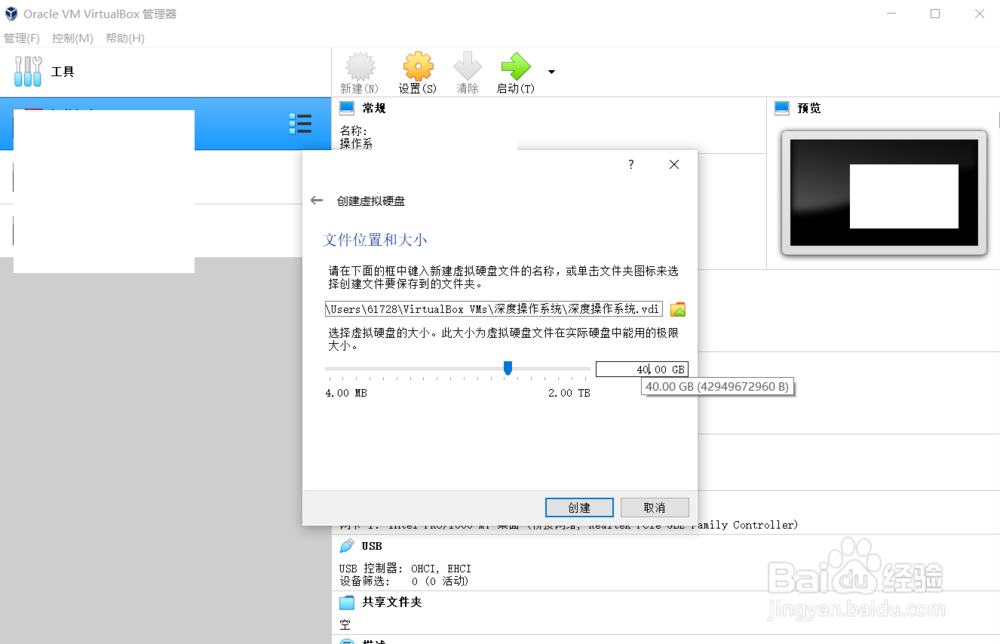Start the VM with green arrow
The width and height of the screenshot is (1000, 644).
click(515, 66)
